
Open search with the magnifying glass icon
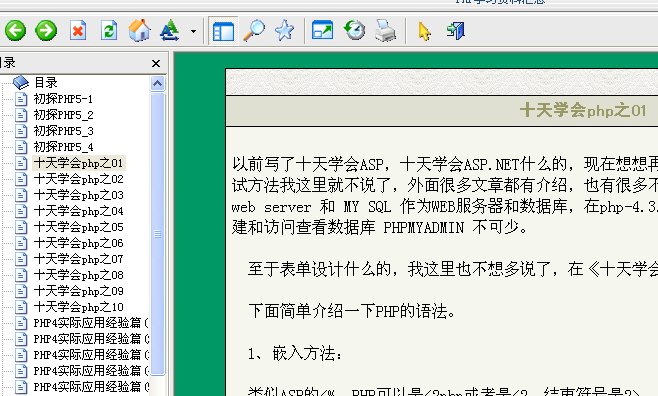pos(254,30)
